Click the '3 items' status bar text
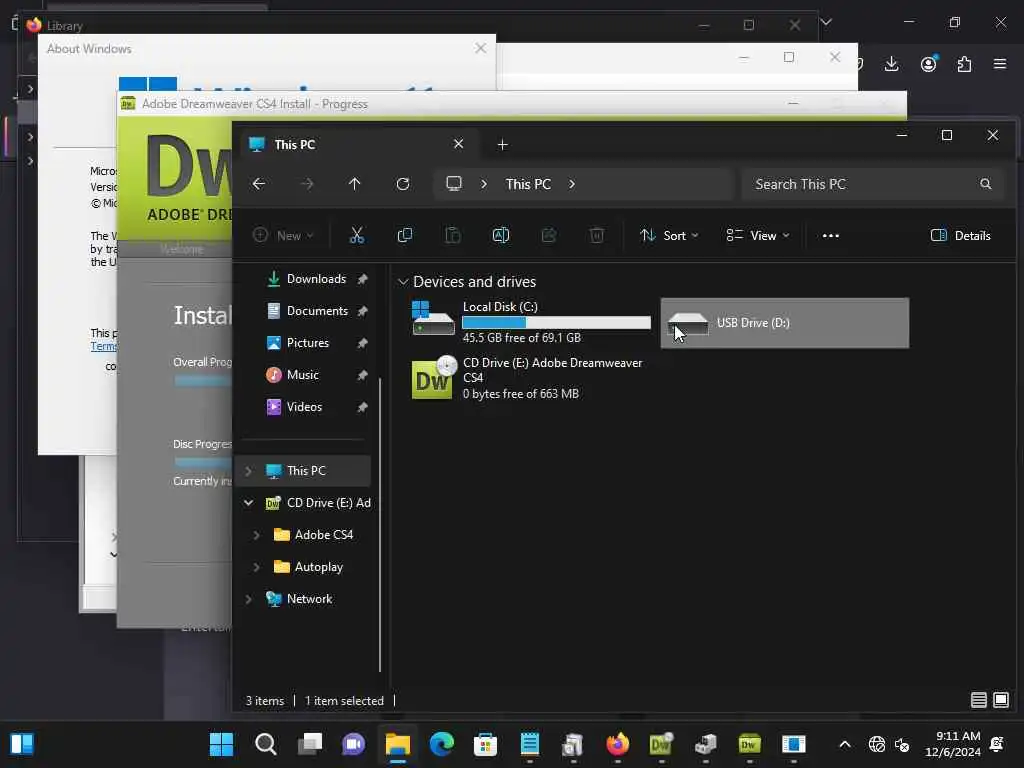Screen dimensions: 1024x768 point(264,701)
